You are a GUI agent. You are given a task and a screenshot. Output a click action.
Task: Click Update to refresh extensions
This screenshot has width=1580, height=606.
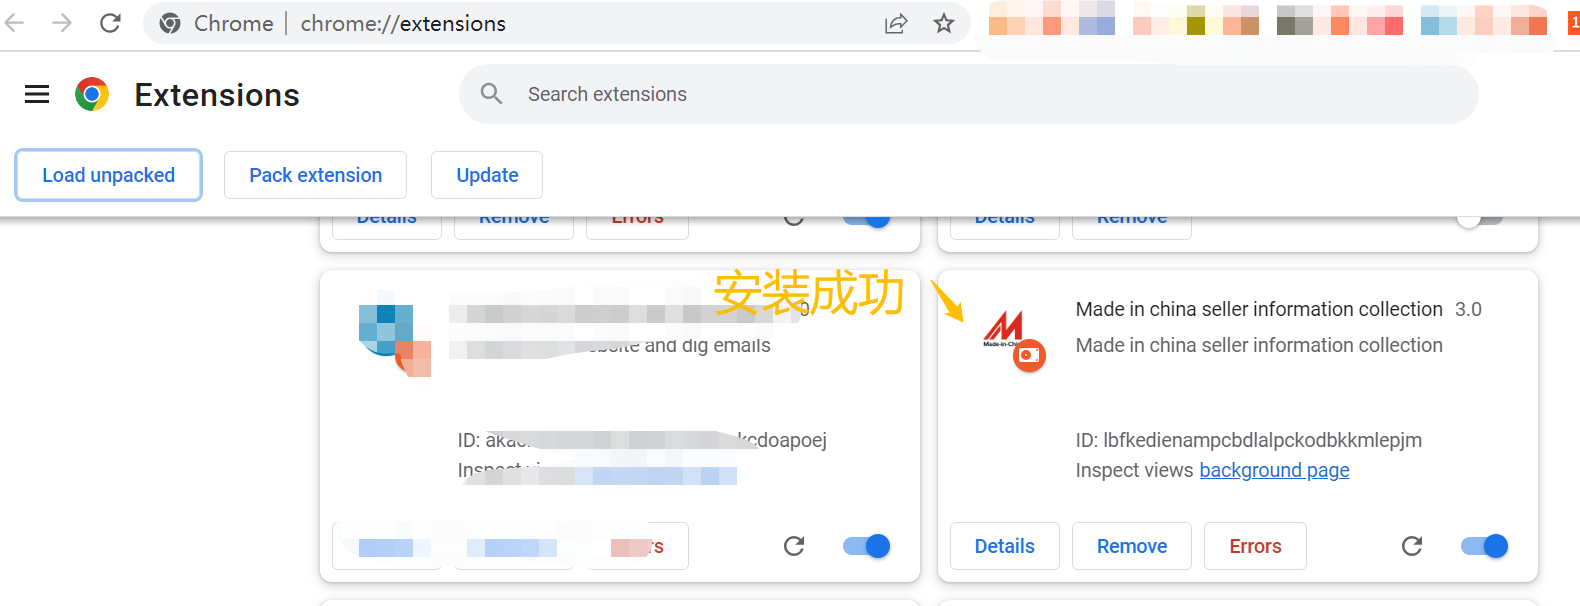pos(487,175)
